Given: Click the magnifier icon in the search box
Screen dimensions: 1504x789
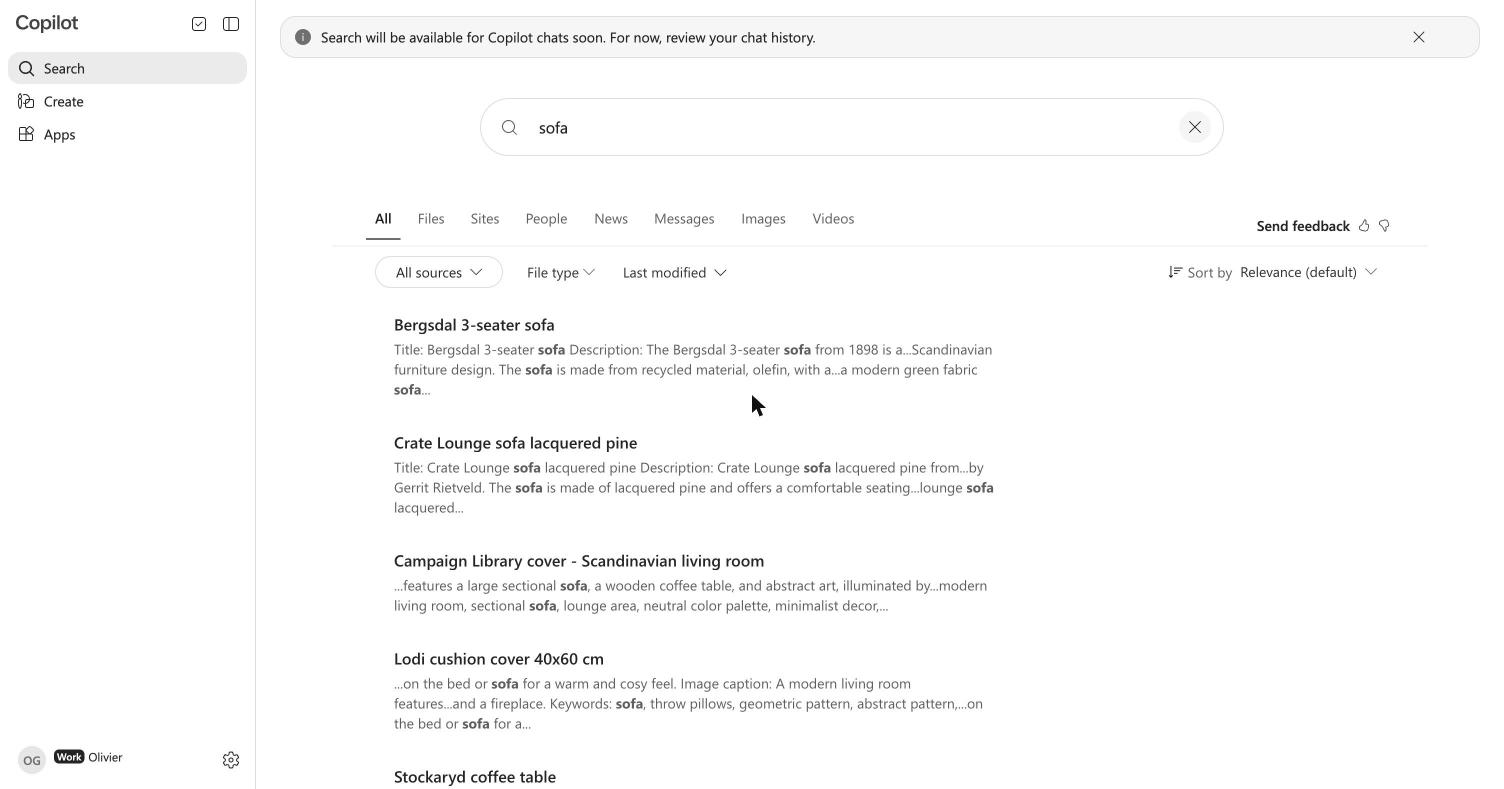Looking at the screenshot, I should tap(509, 127).
